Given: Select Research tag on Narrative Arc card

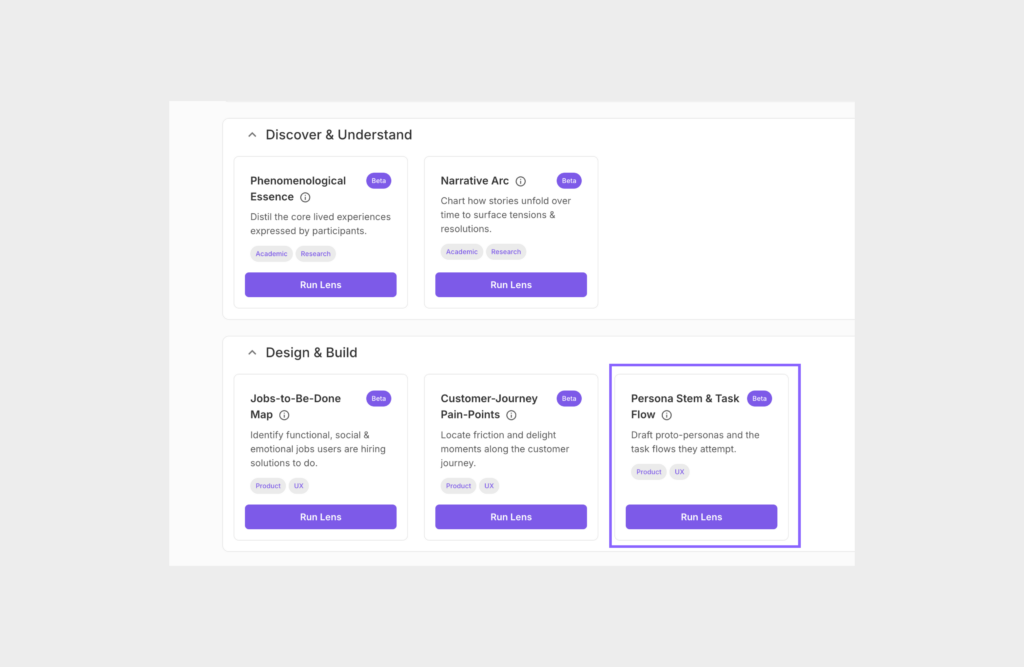Looking at the screenshot, I should pos(506,252).
